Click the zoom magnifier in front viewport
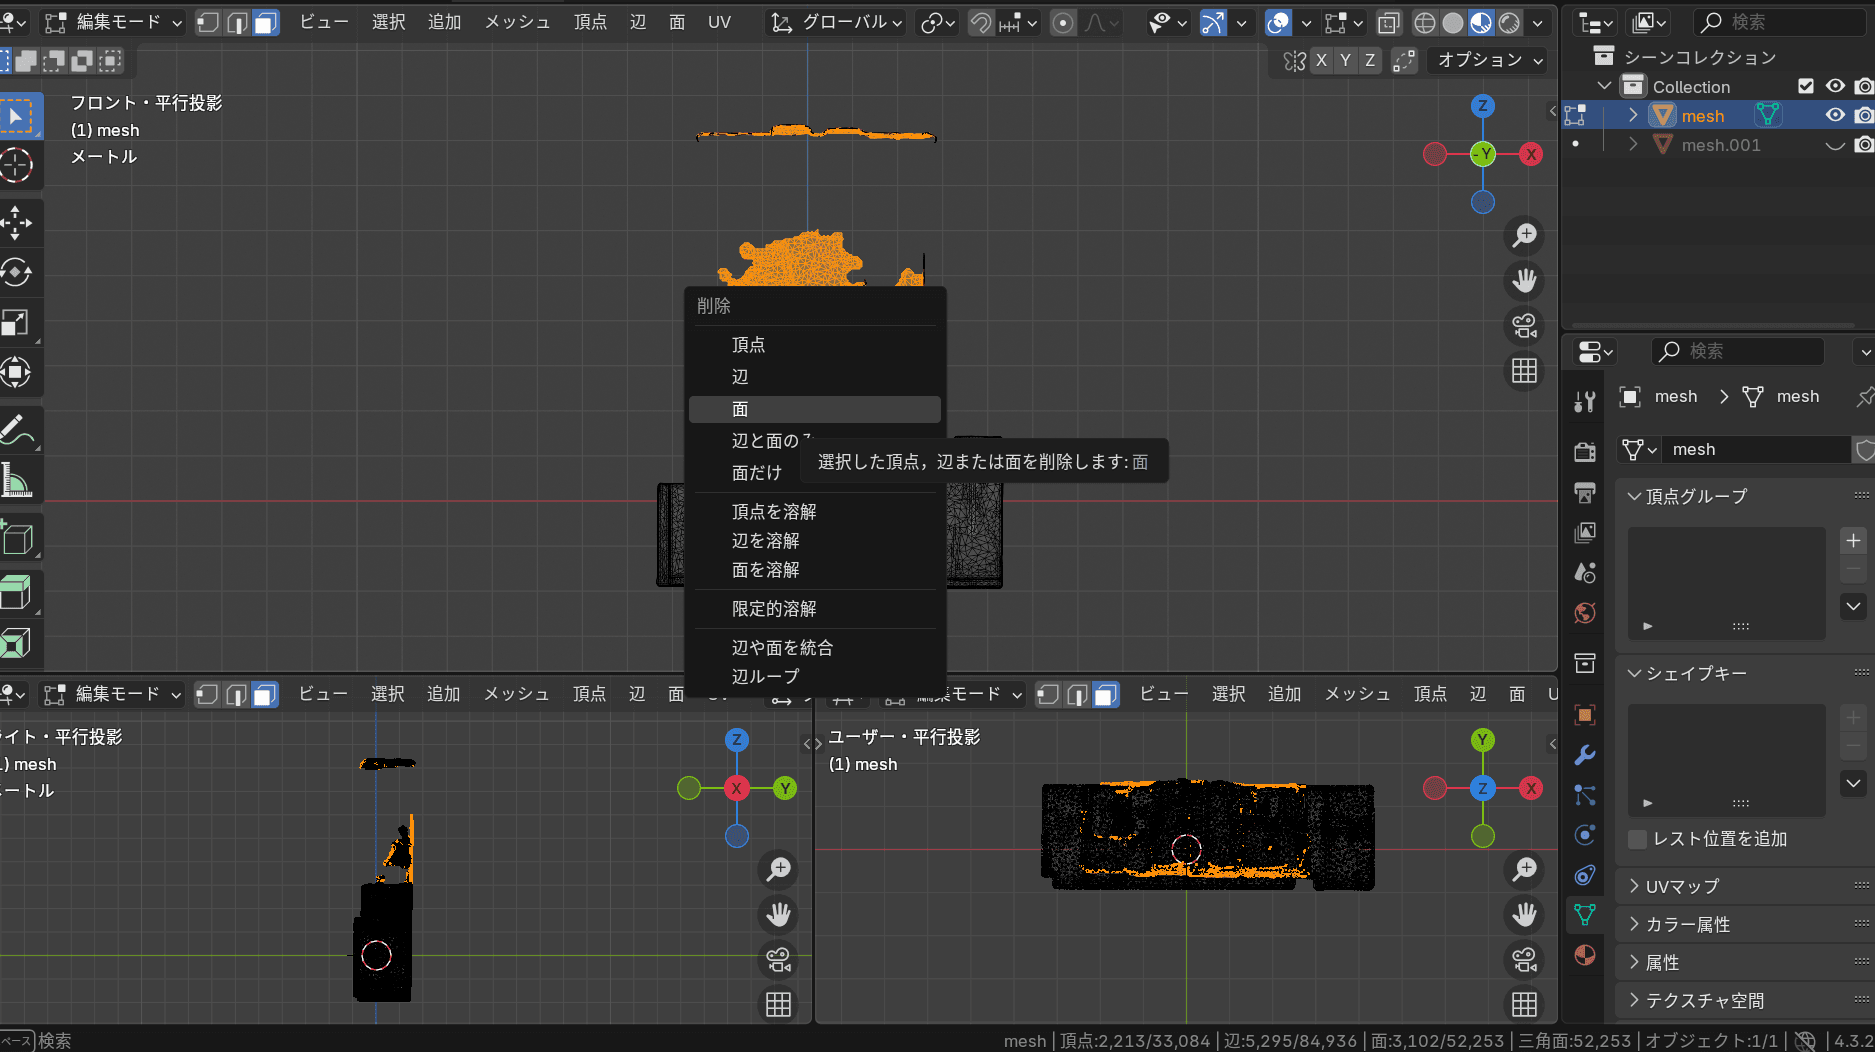Screen dimensions: 1875x1052 (1524, 236)
